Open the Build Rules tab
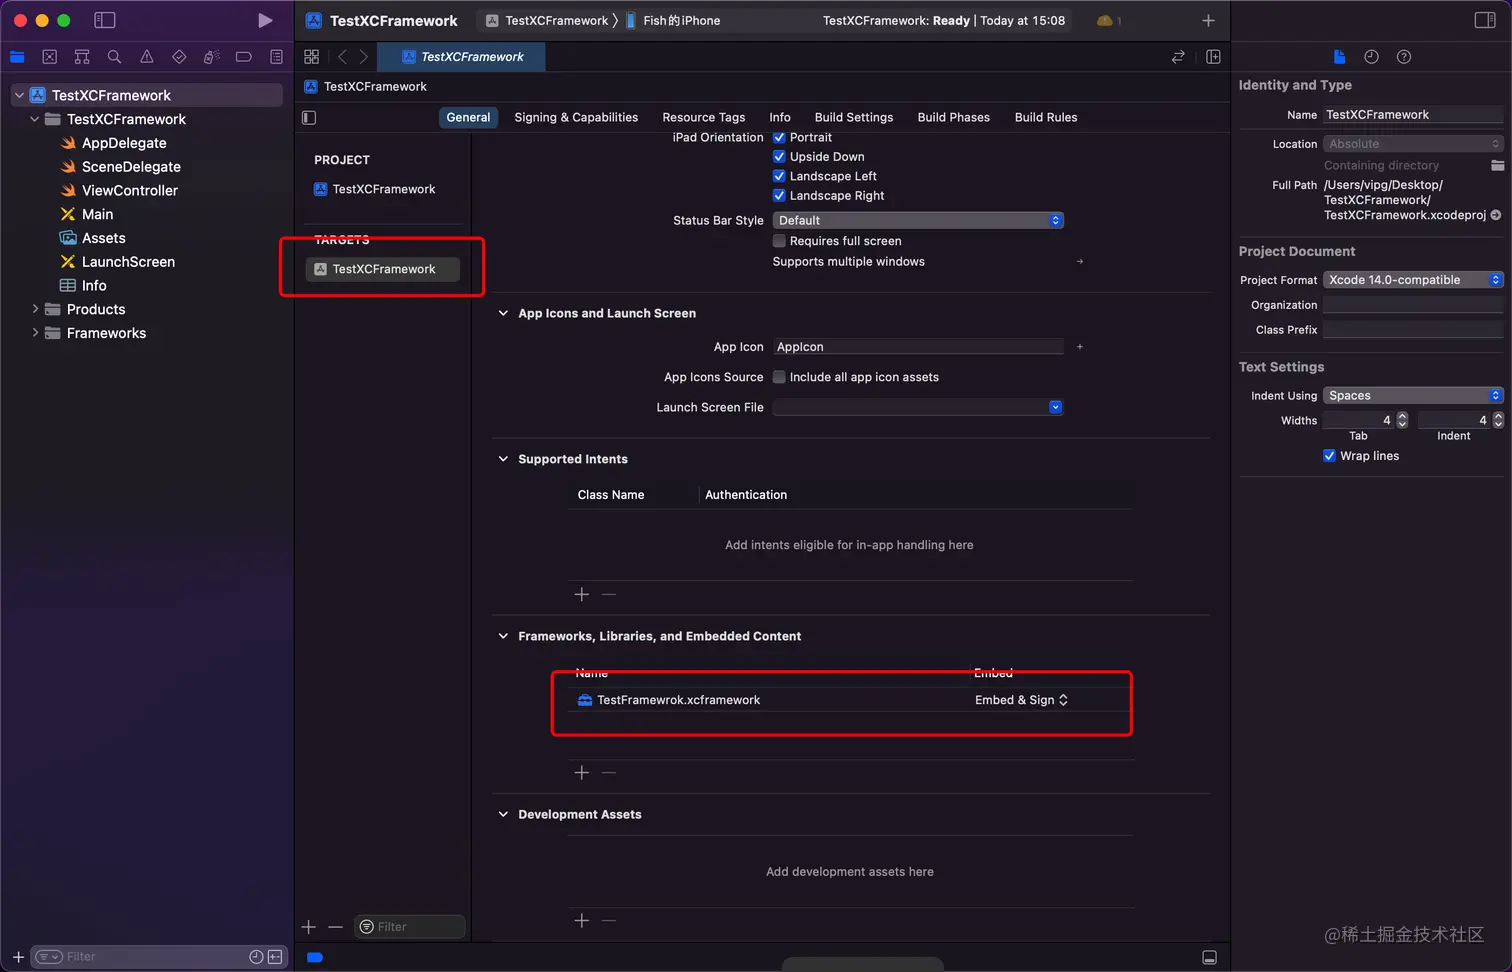 pos(1046,117)
